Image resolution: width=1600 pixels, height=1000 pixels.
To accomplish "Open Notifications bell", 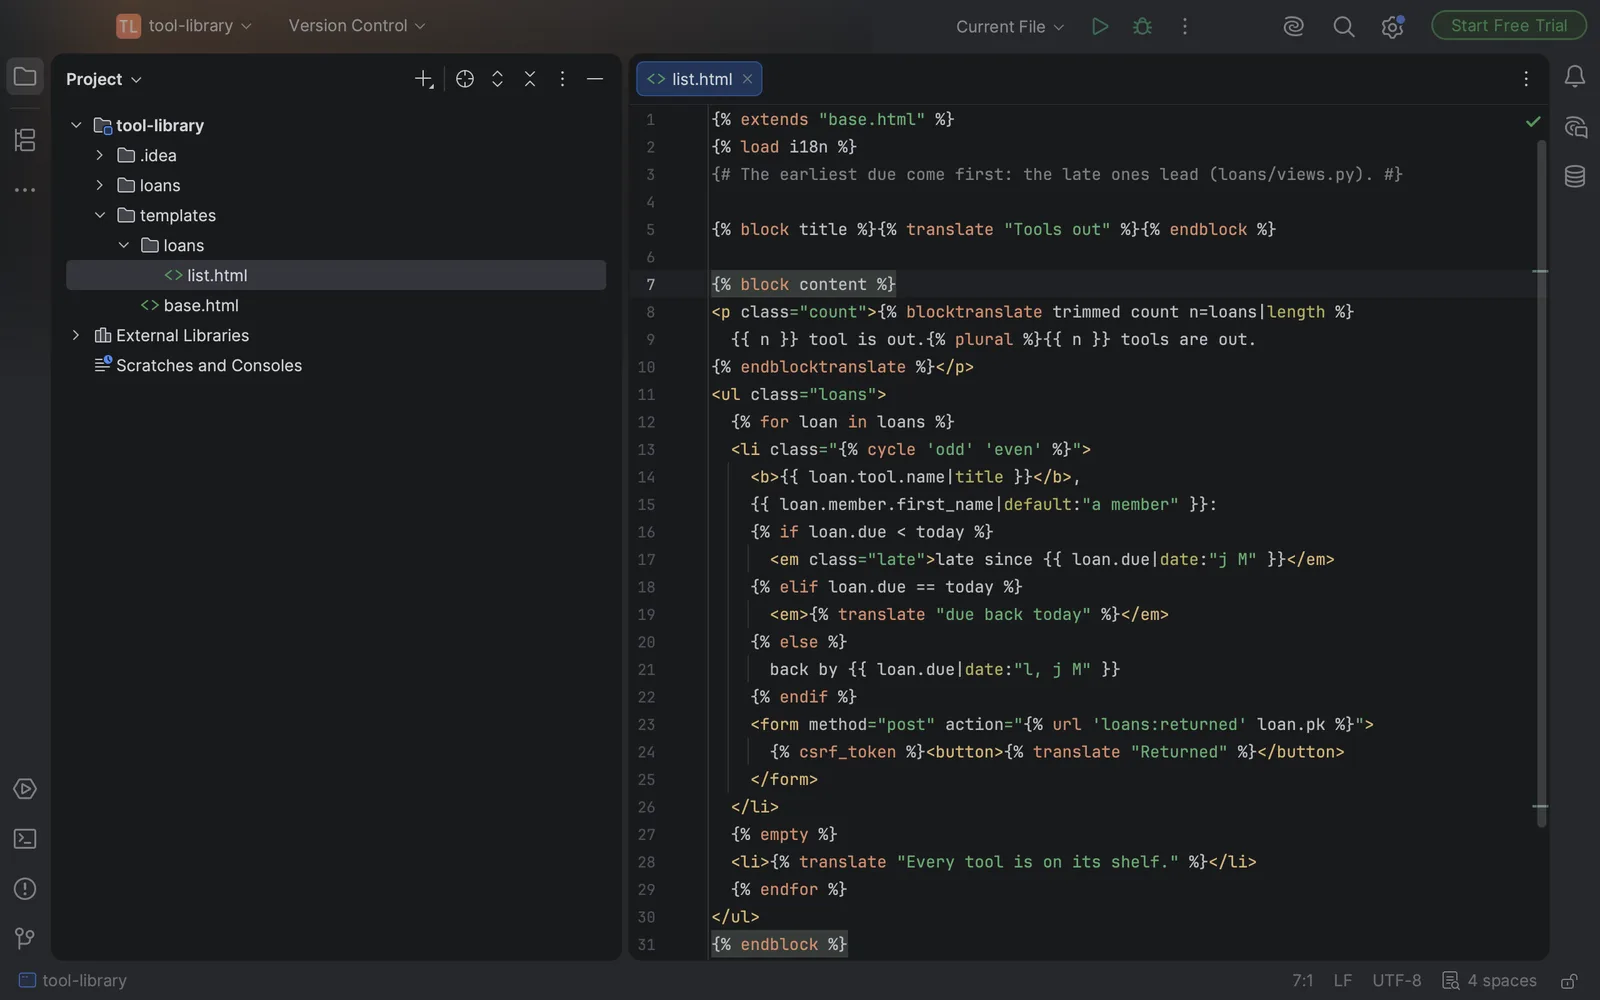I will coord(1575,76).
